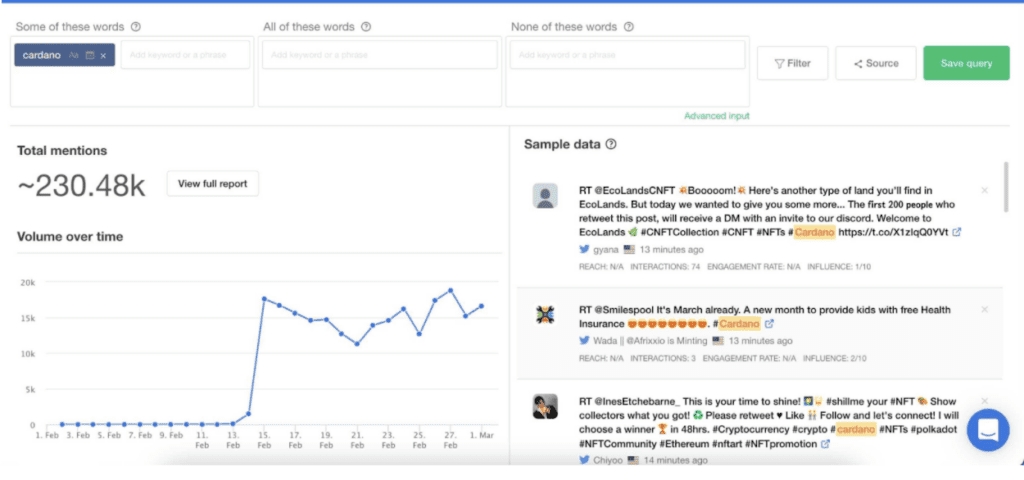The height and width of the screenshot is (480, 1024).
Task: Open the Filter options
Action: point(792,63)
